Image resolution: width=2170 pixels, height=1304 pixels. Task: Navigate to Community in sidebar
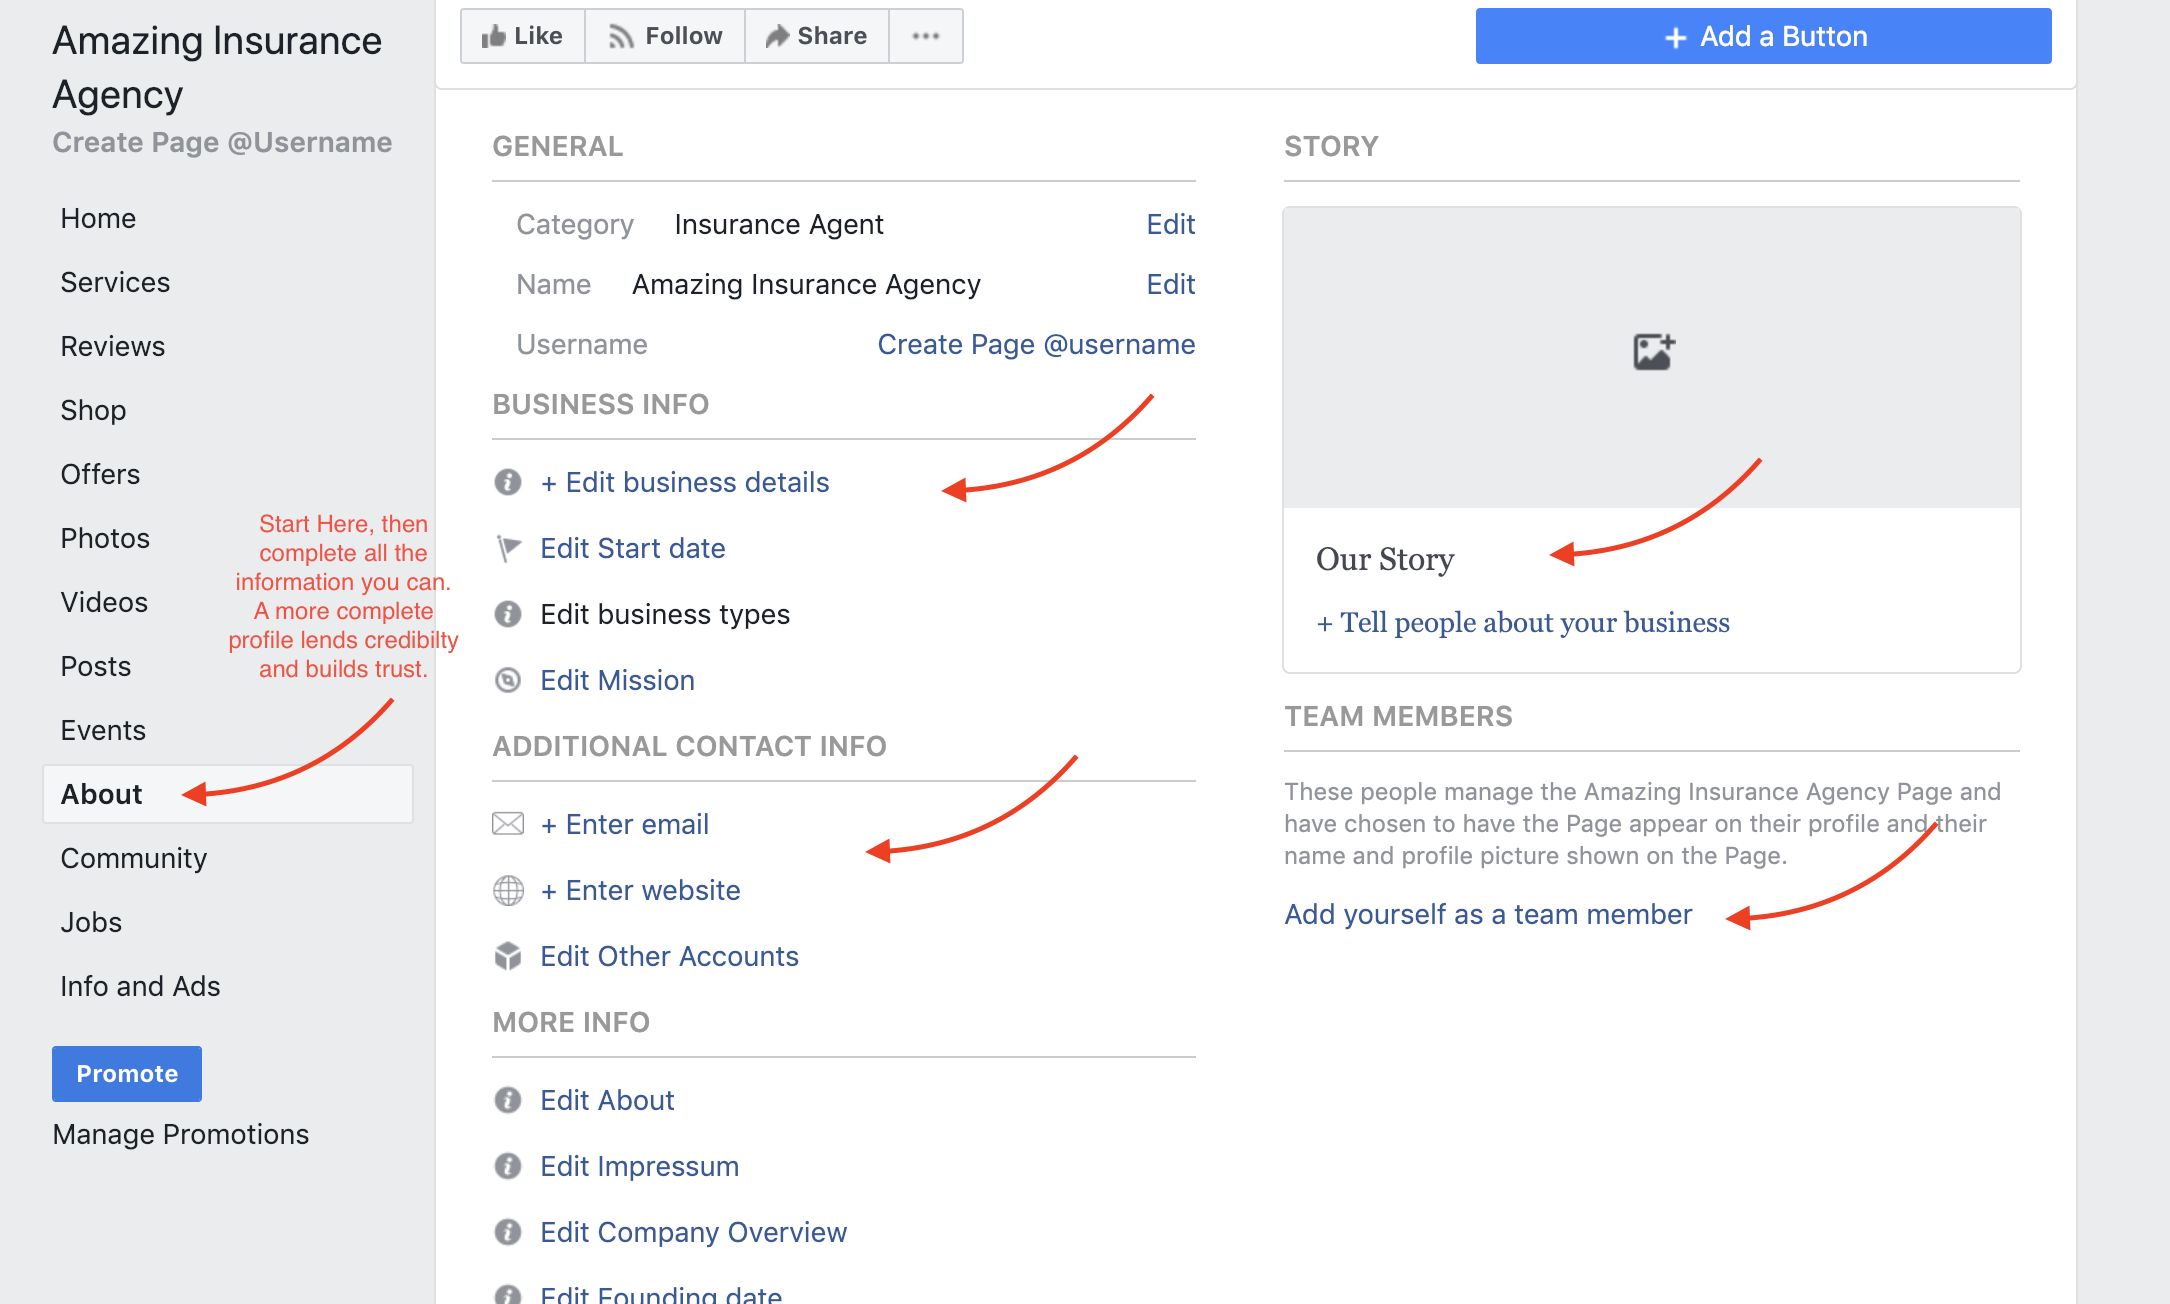point(133,857)
